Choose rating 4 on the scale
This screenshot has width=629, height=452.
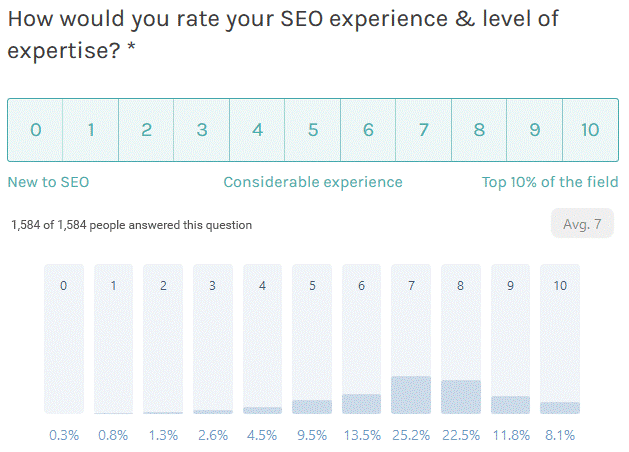click(257, 130)
